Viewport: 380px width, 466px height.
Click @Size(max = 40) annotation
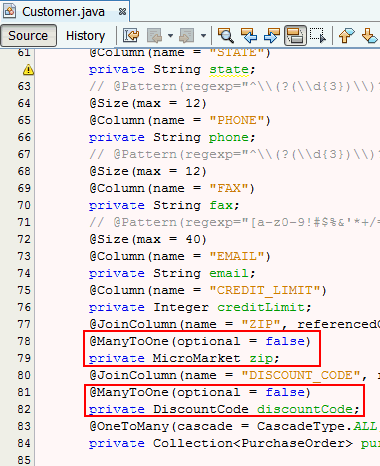148,239
